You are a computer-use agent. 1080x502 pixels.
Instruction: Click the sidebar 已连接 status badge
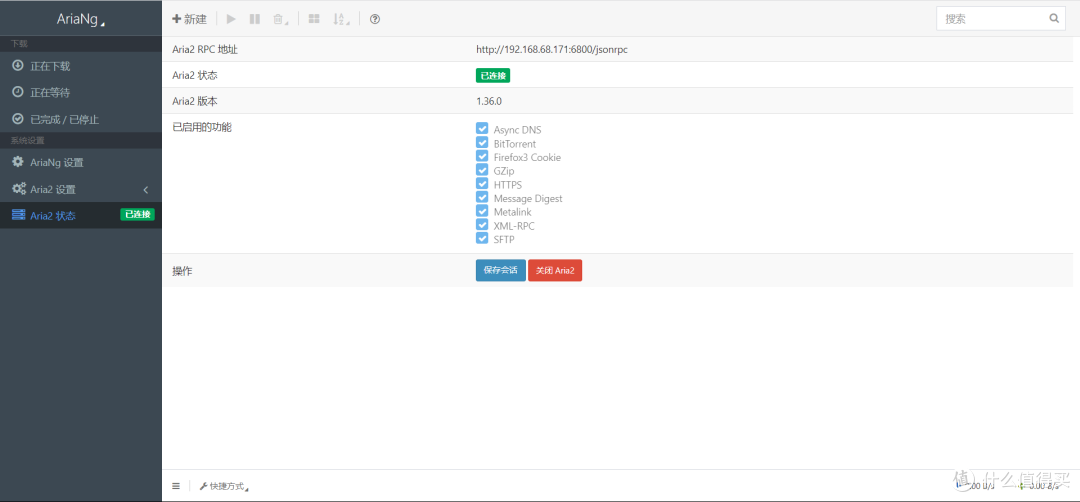coord(138,214)
